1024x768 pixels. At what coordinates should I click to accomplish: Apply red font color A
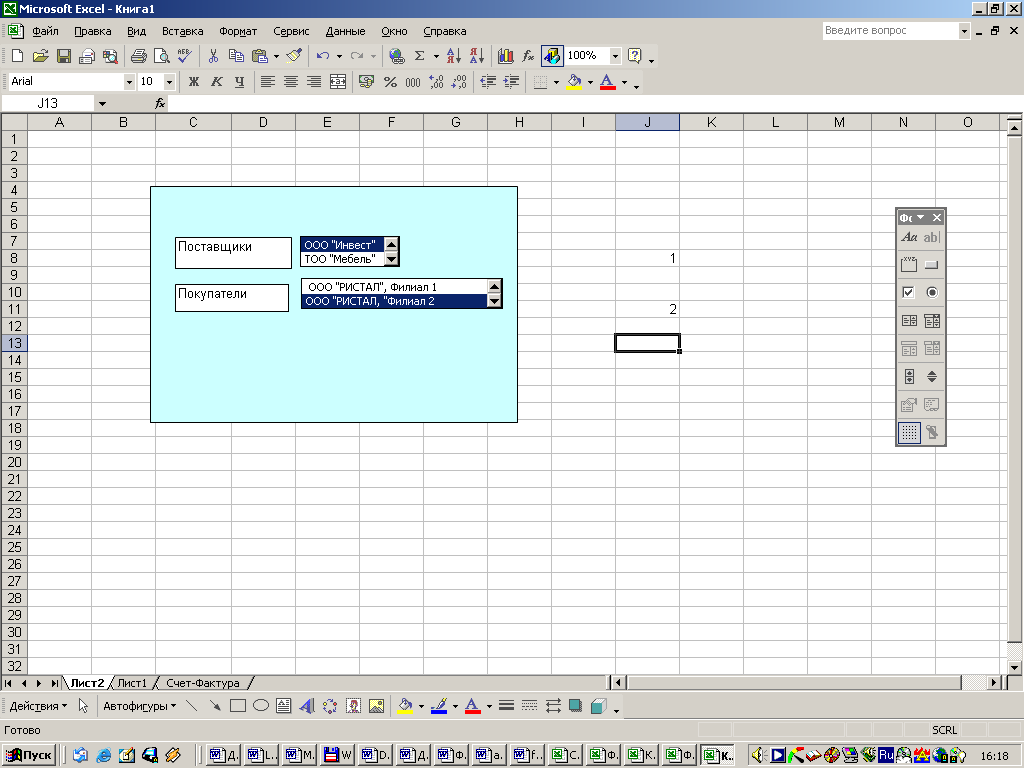coord(607,82)
